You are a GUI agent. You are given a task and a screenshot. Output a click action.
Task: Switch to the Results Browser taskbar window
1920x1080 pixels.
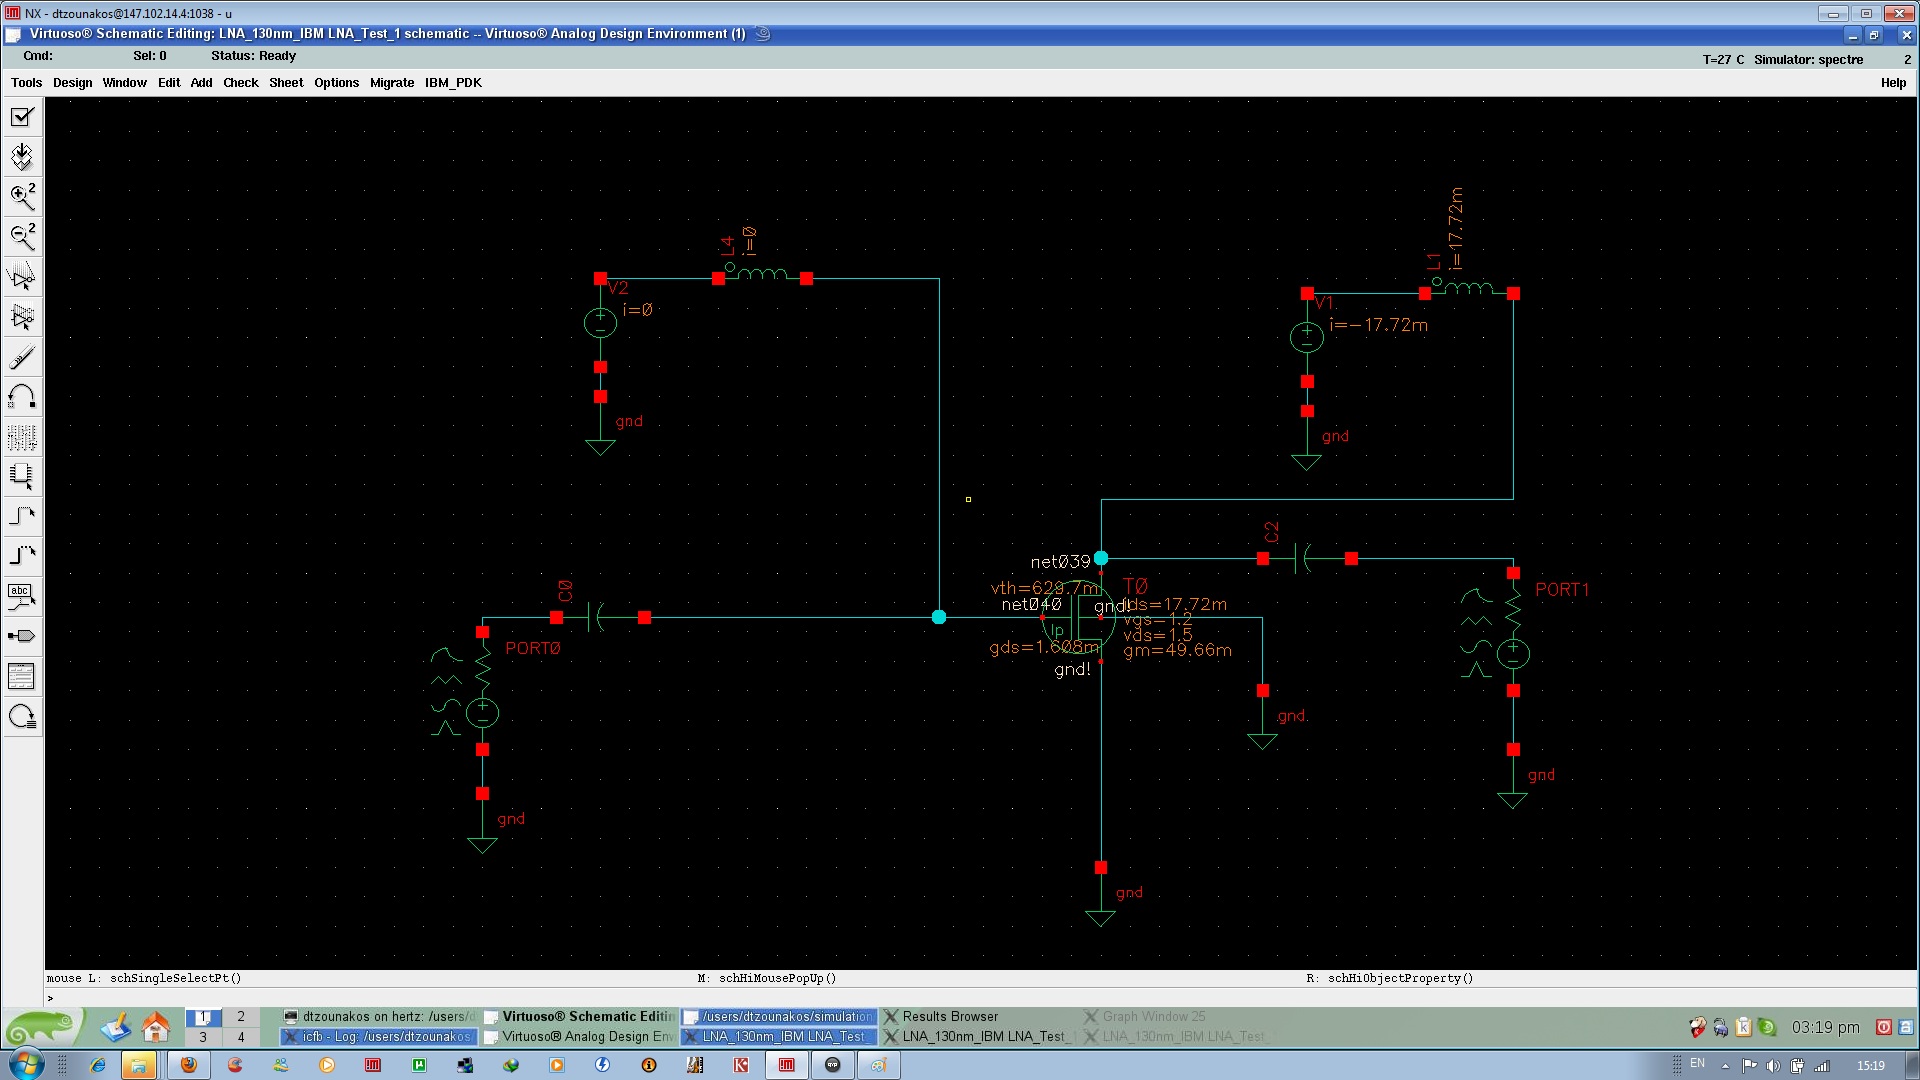[949, 1016]
